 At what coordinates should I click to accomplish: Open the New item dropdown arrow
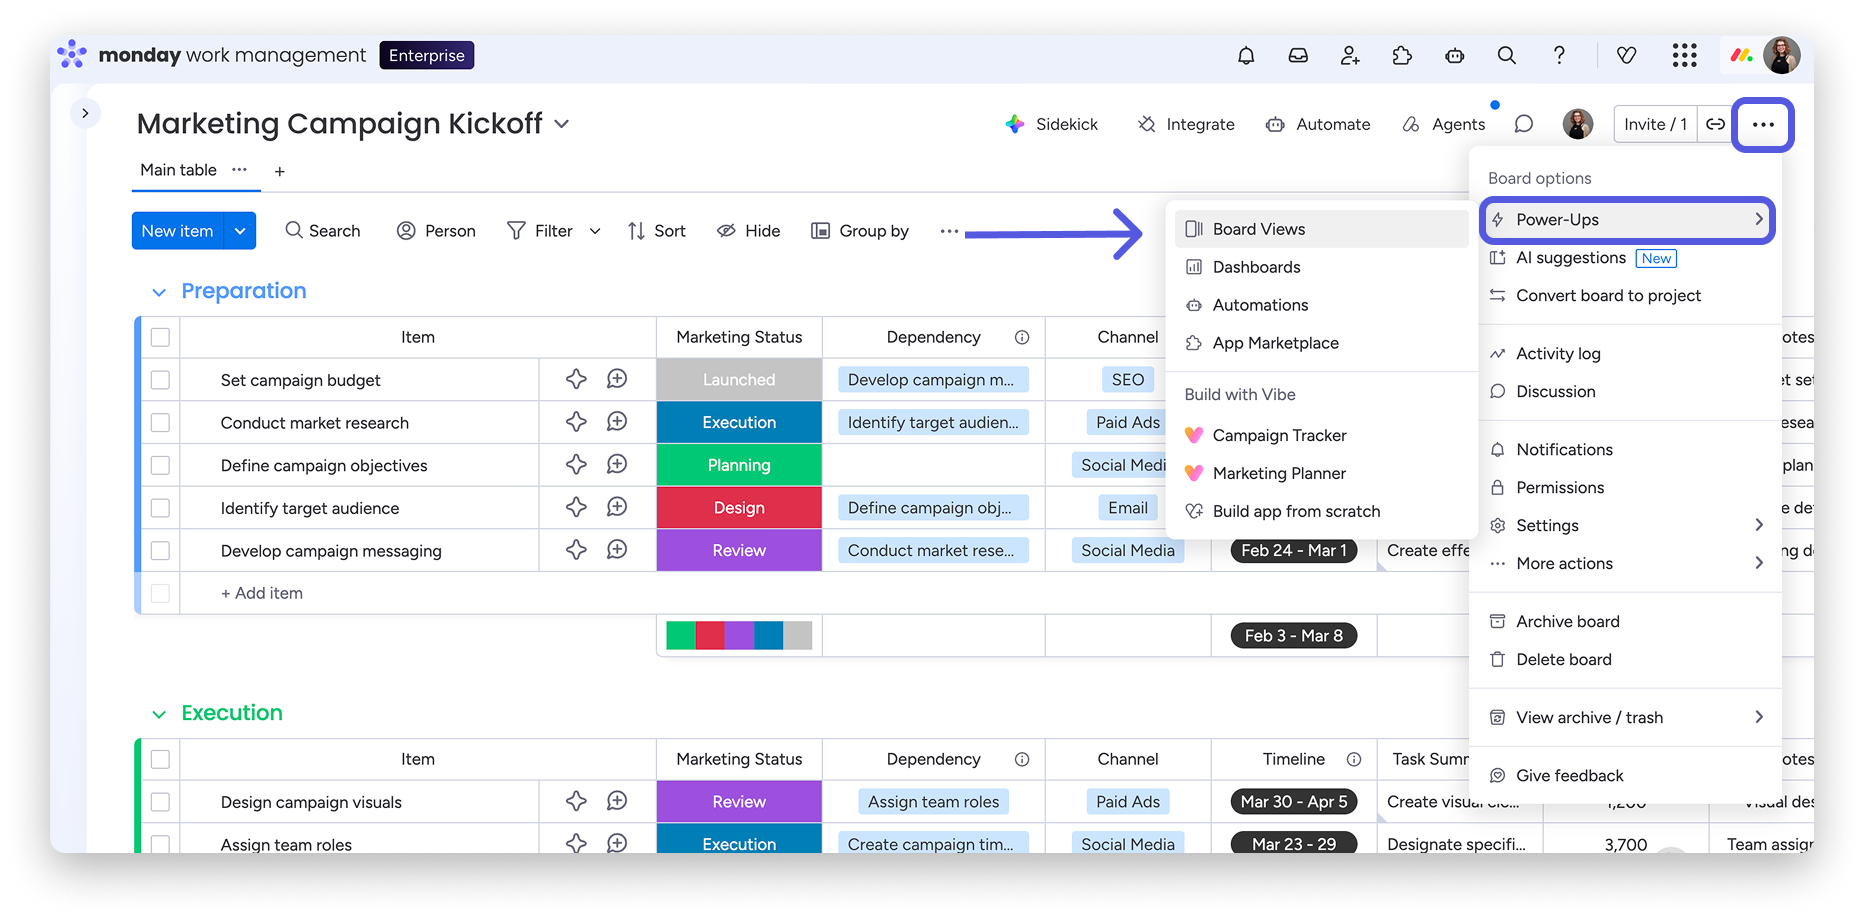[240, 231]
